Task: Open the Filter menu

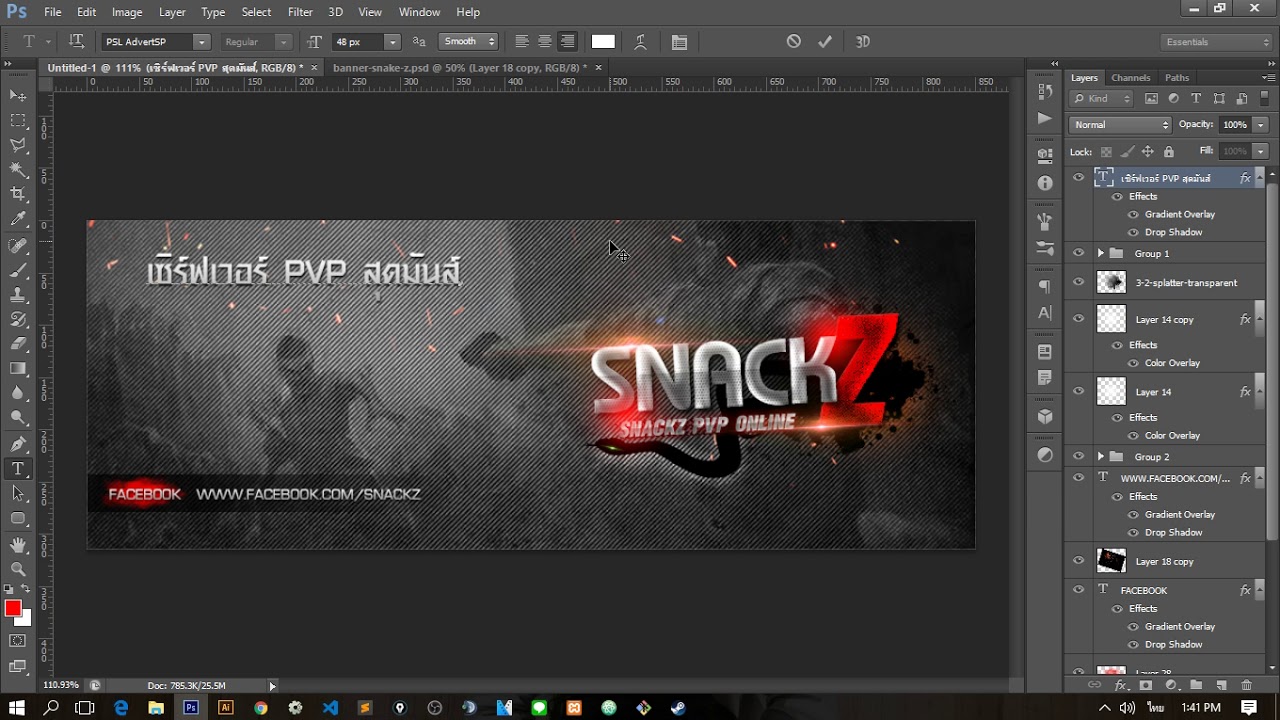Action: point(300,12)
